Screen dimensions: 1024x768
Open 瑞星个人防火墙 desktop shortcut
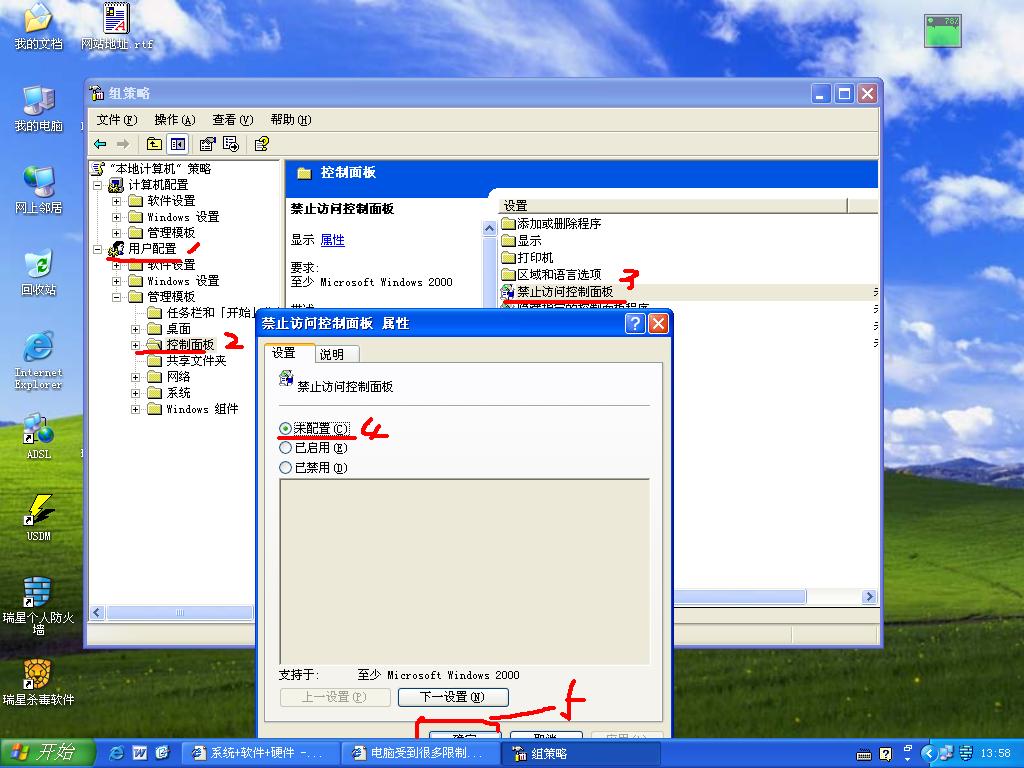39,606
